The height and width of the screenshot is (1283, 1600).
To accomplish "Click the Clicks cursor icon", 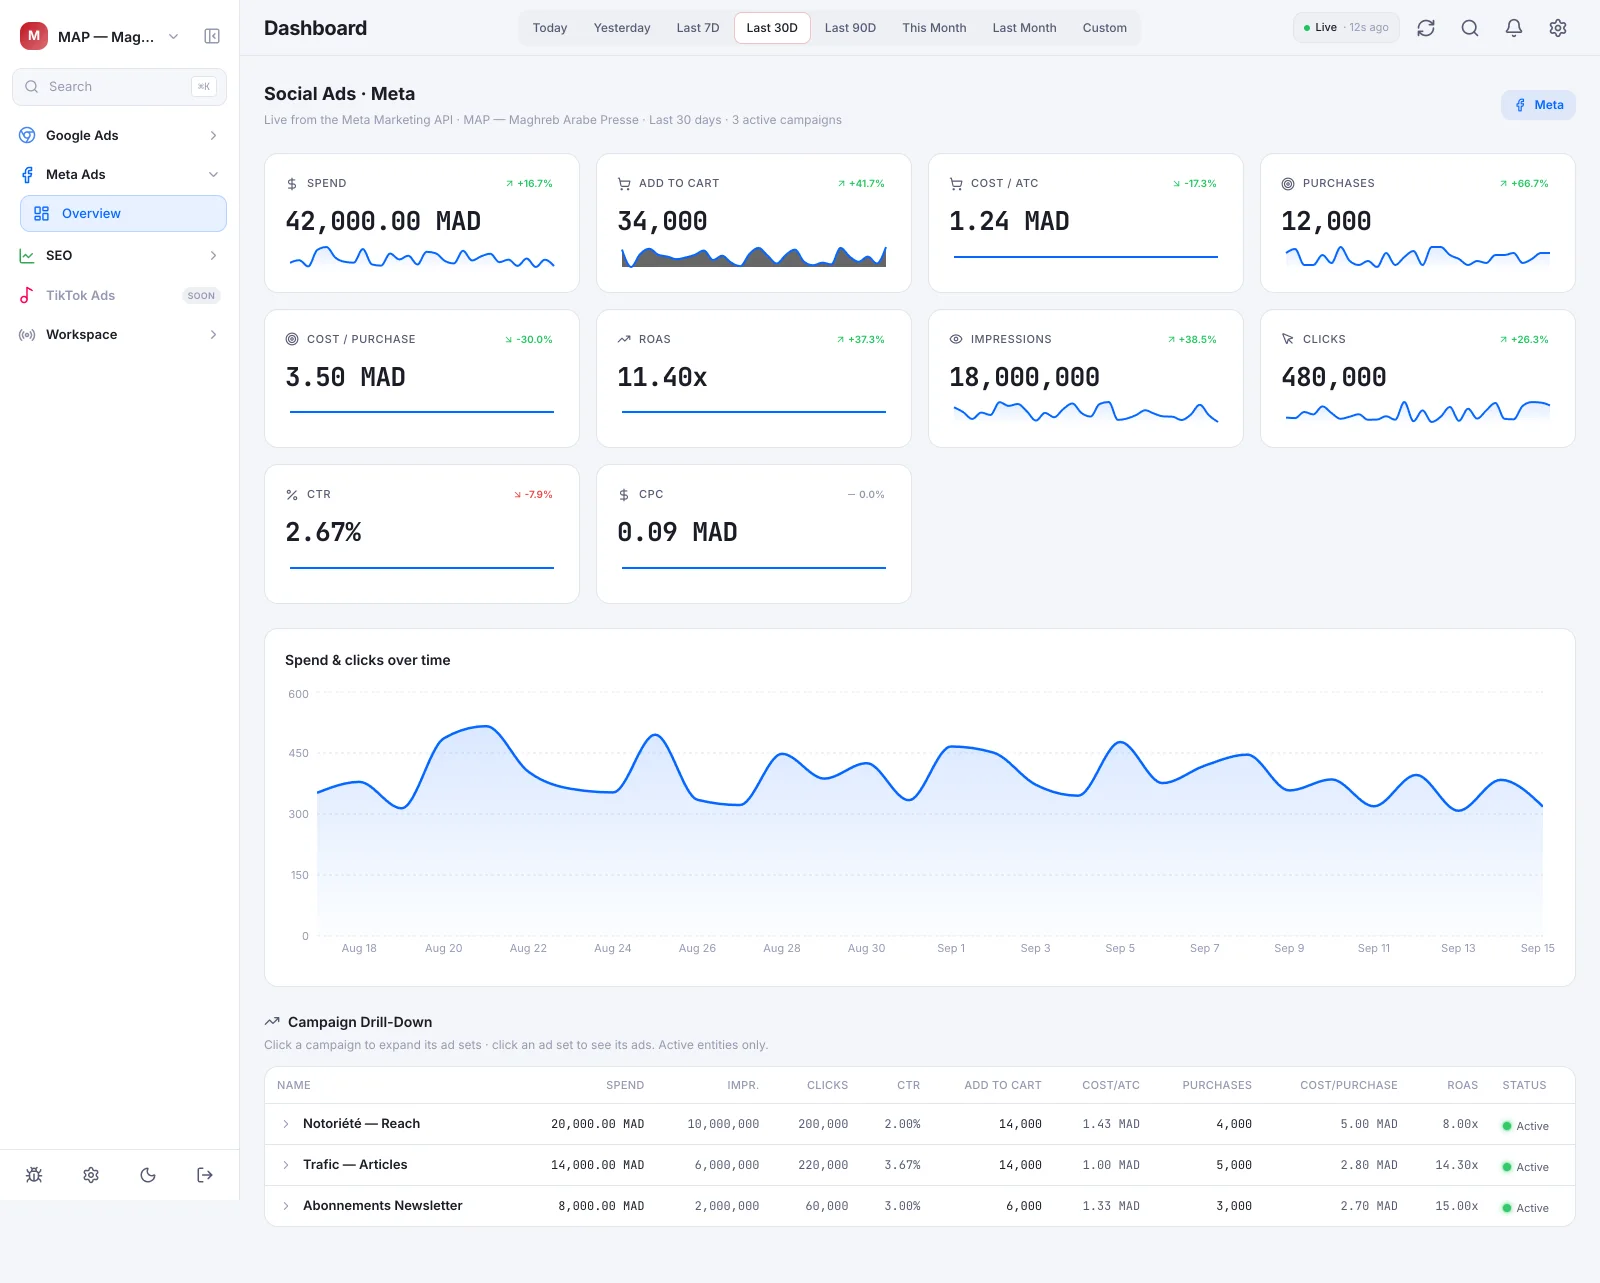I will coord(1288,339).
